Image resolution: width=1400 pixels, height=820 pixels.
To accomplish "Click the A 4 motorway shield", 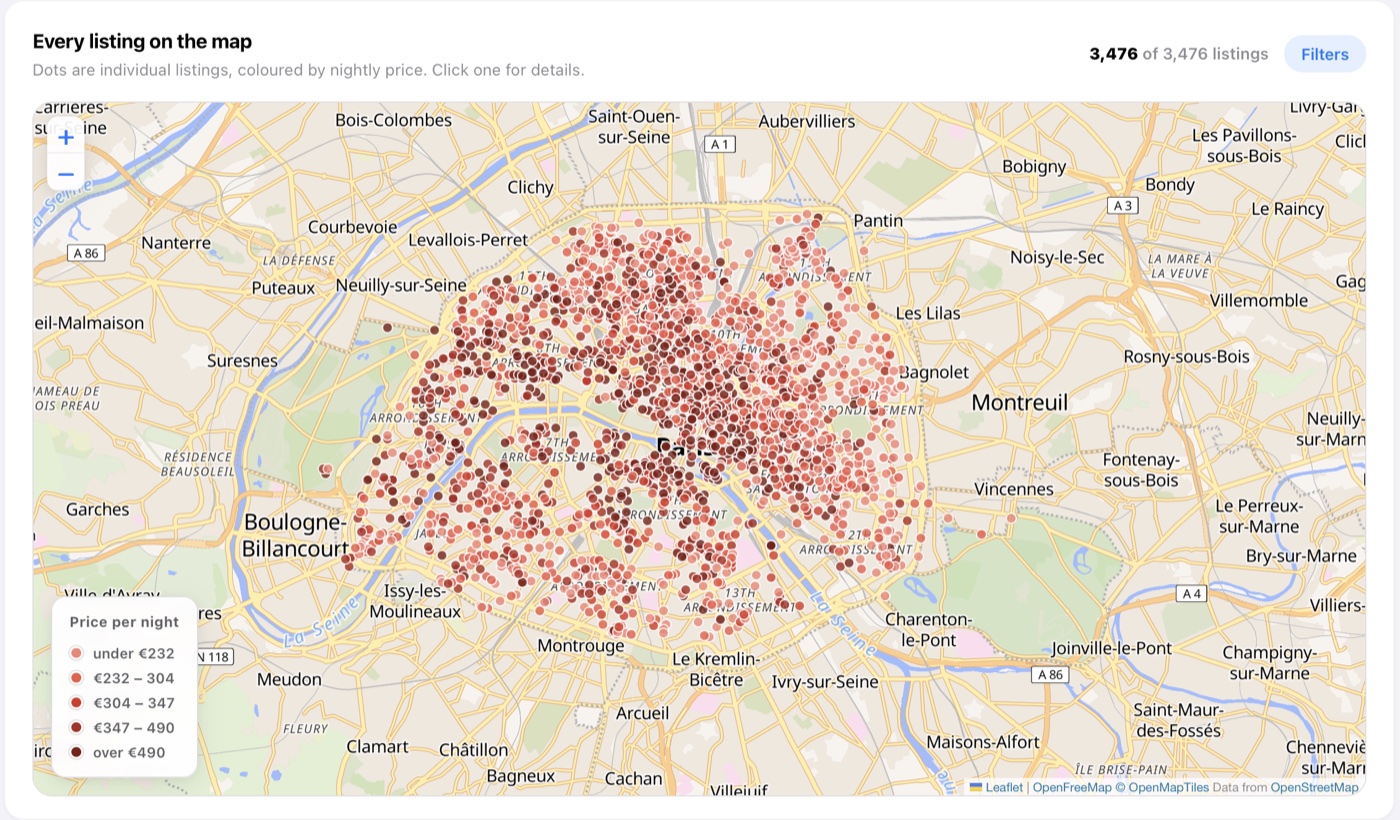I will (1192, 594).
